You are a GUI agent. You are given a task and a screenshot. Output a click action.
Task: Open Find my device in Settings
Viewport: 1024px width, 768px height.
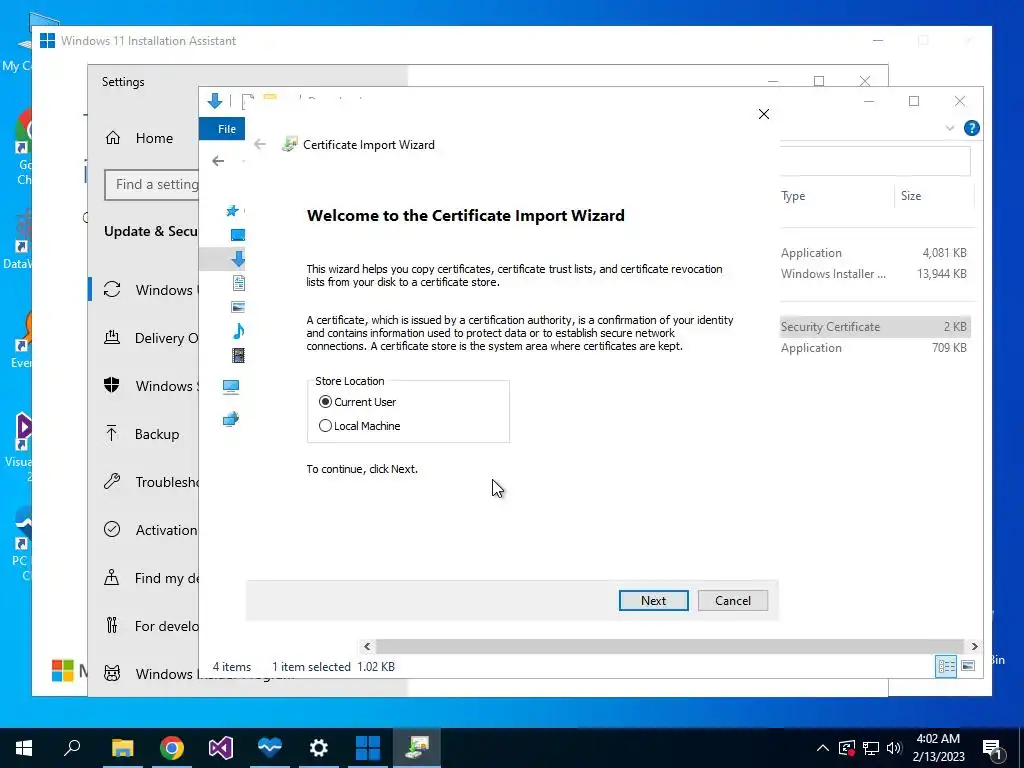click(x=150, y=578)
